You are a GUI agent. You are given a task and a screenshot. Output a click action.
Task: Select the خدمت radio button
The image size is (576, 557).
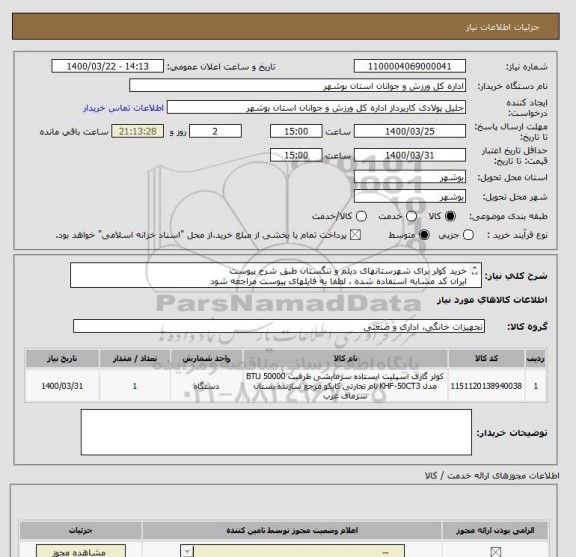[411, 216]
